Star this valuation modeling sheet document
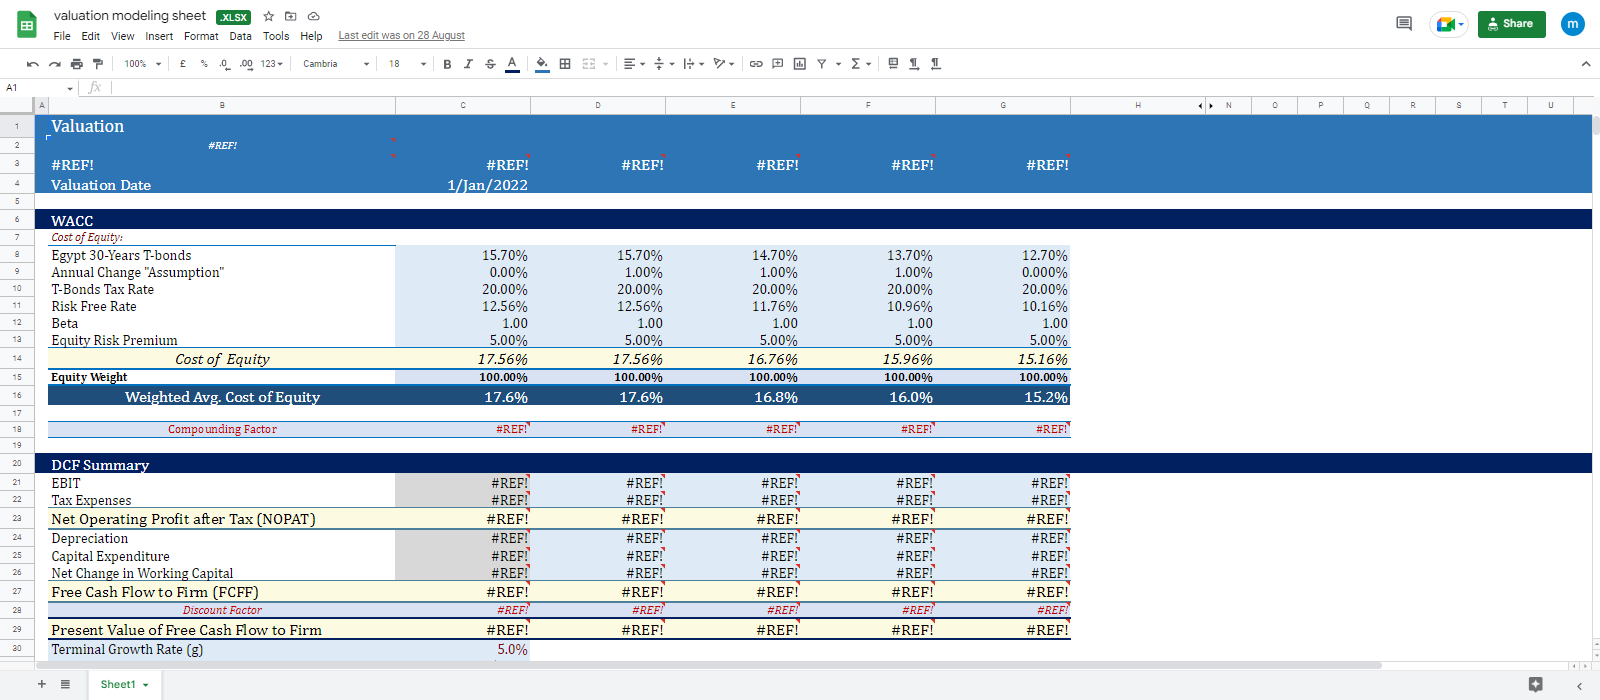The height and width of the screenshot is (700, 1600). pyautogui.click(x=268, y=16)
